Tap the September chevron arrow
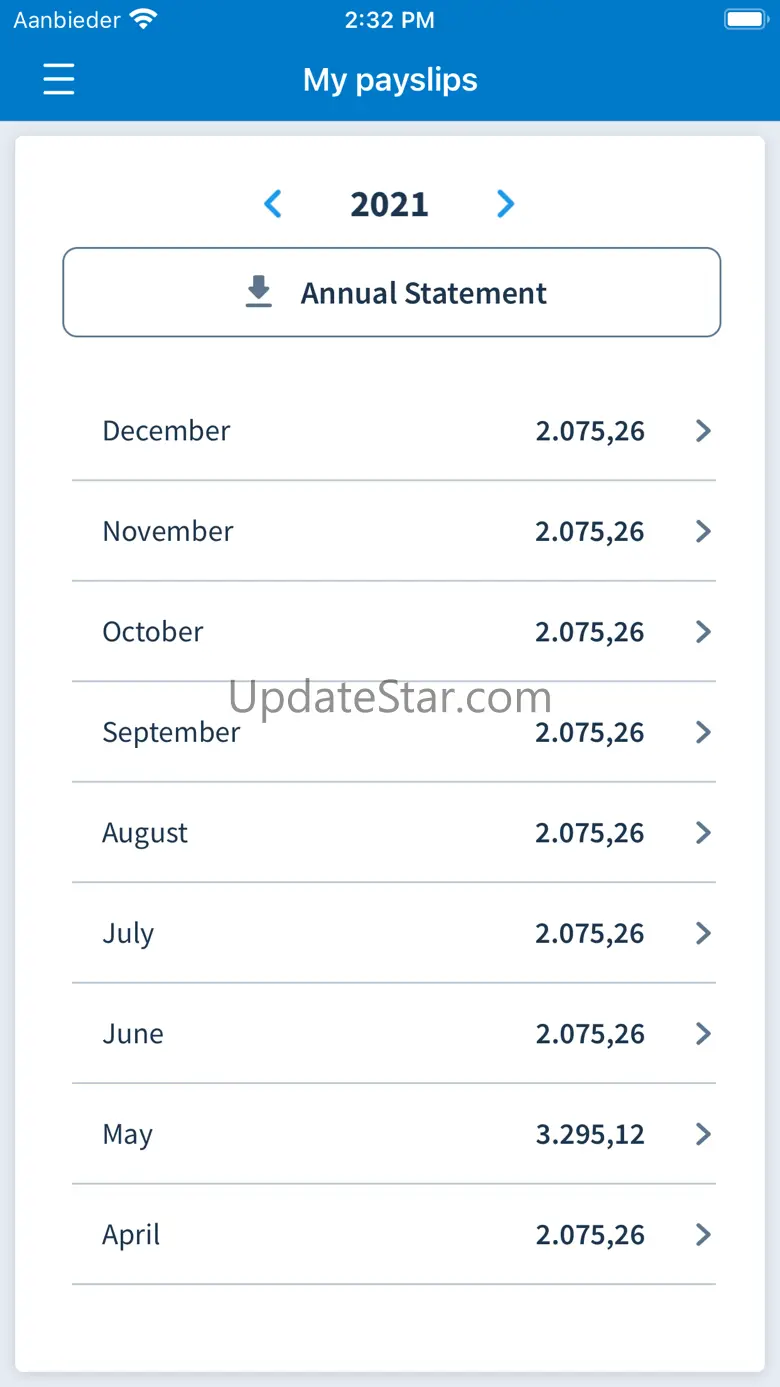780x1387 pixels. coord(703,732)
